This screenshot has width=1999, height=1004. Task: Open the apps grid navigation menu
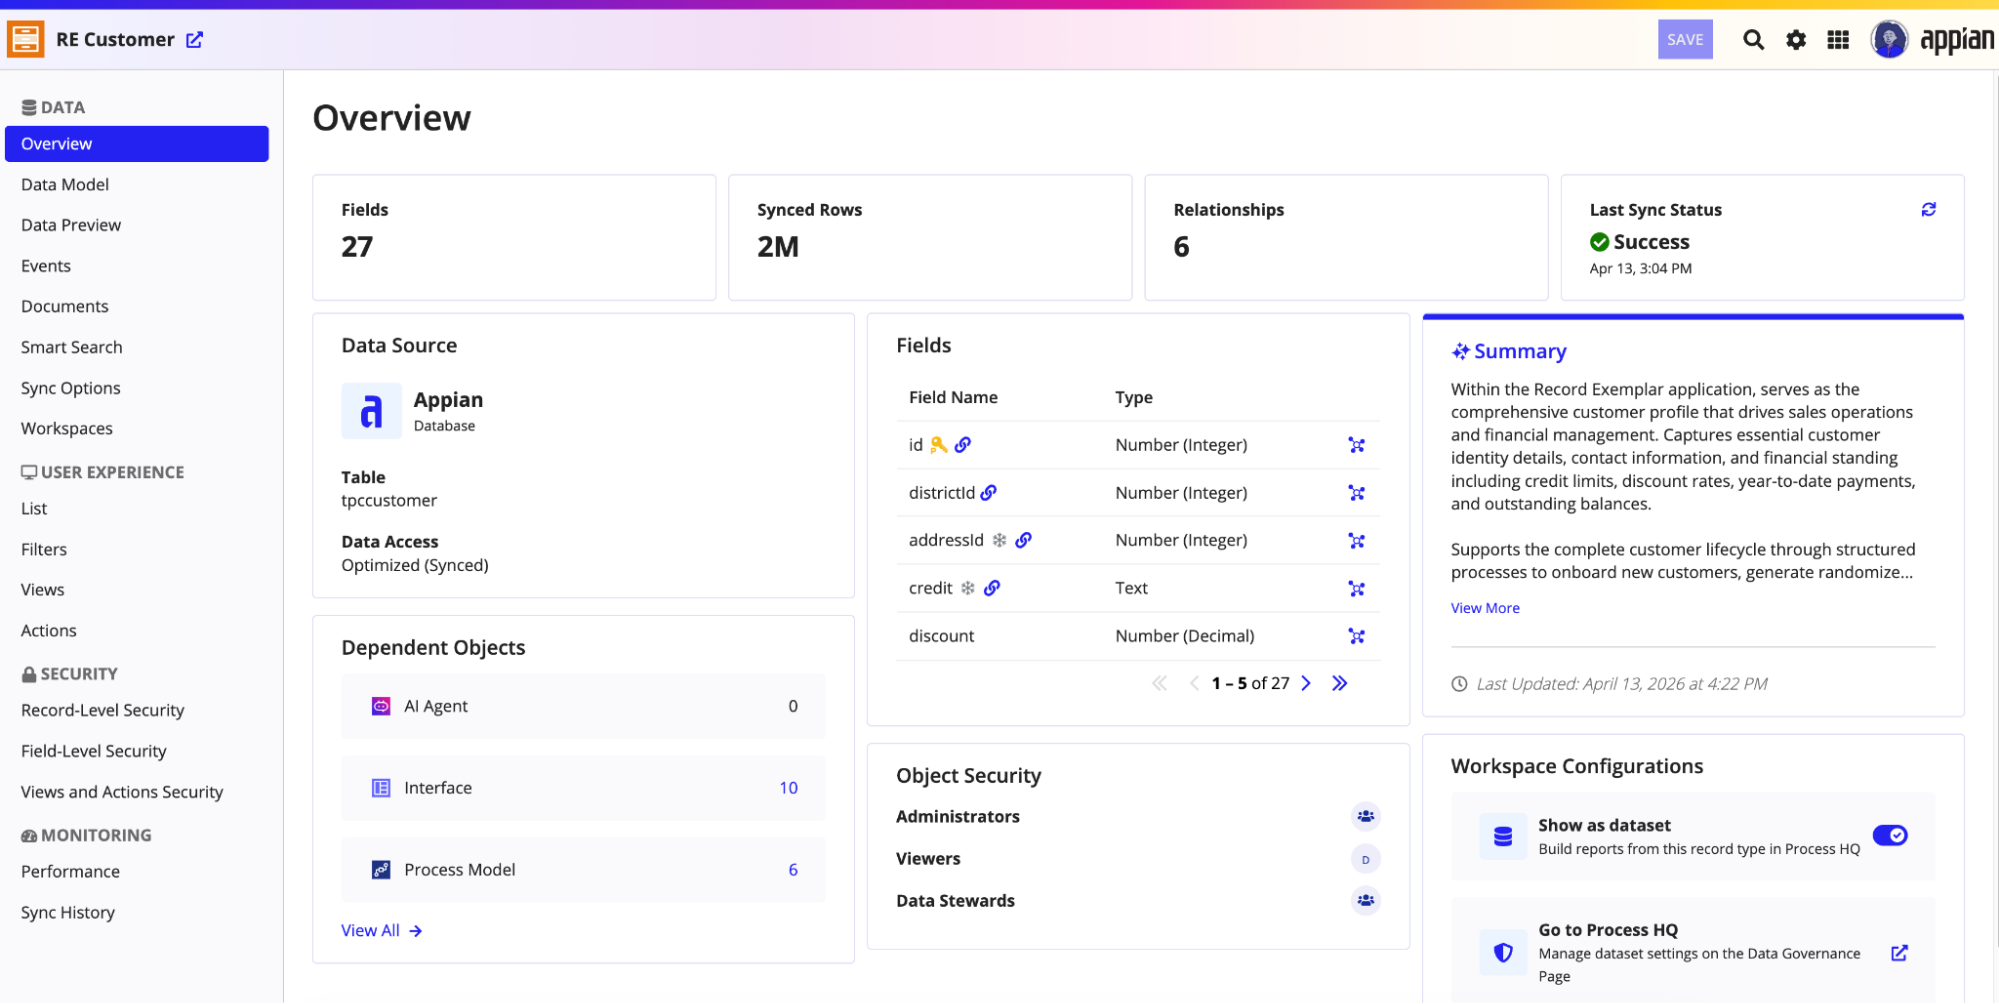pyautogui.click(x=1838, y=39)
